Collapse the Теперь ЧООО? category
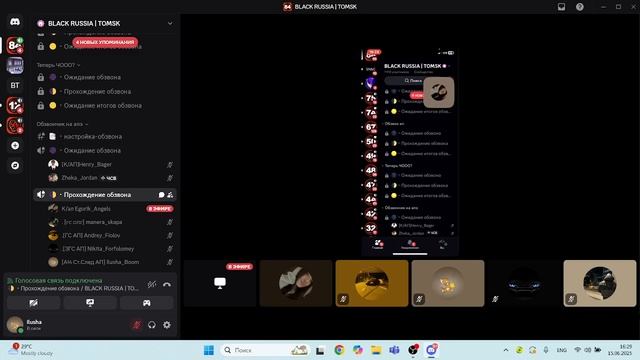640x360 pixels. click(58, 65)
